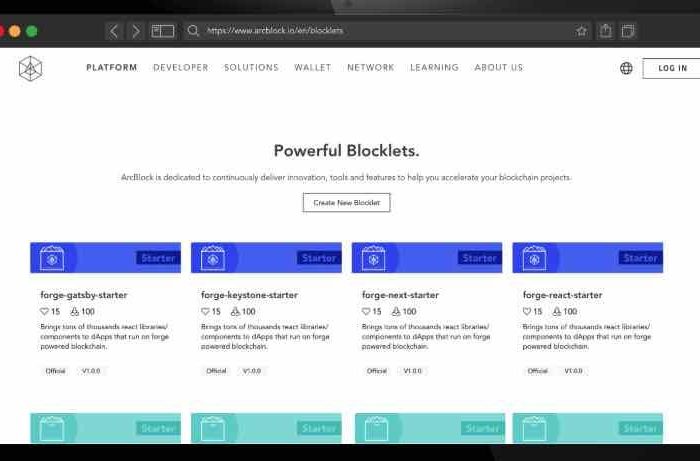Click forge-keystone-starter downloads icon
This screenshot has width=700, height=461.
[x=235, y=311]
